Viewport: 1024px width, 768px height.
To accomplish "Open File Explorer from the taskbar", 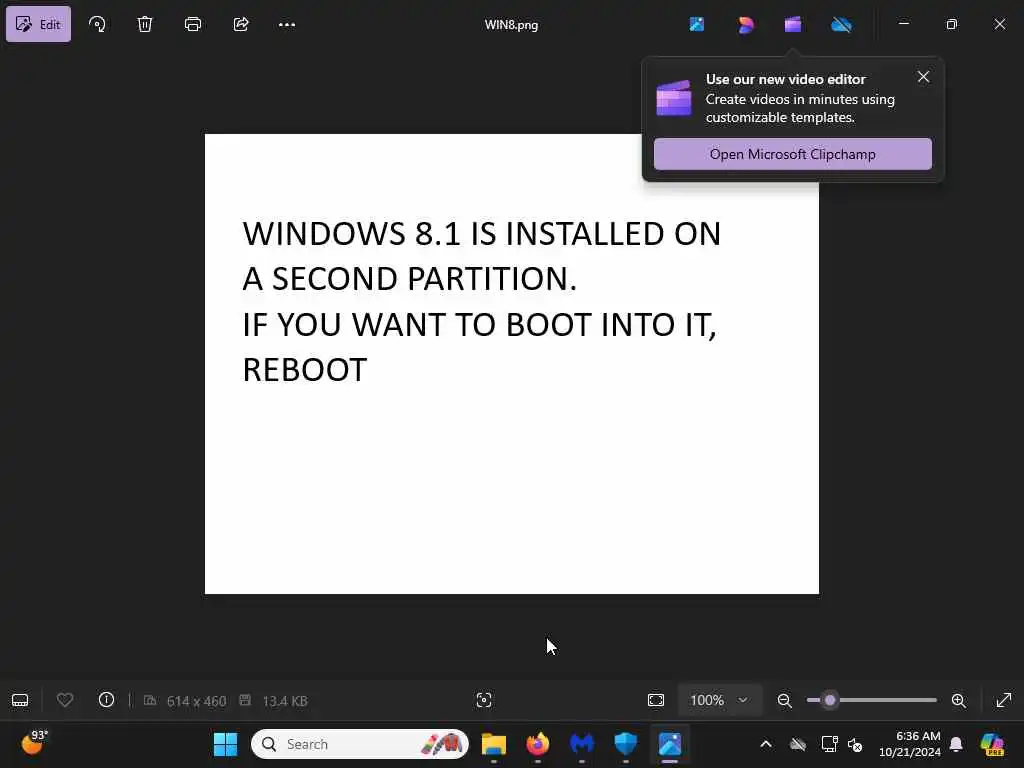I will [x=494, y=744].
